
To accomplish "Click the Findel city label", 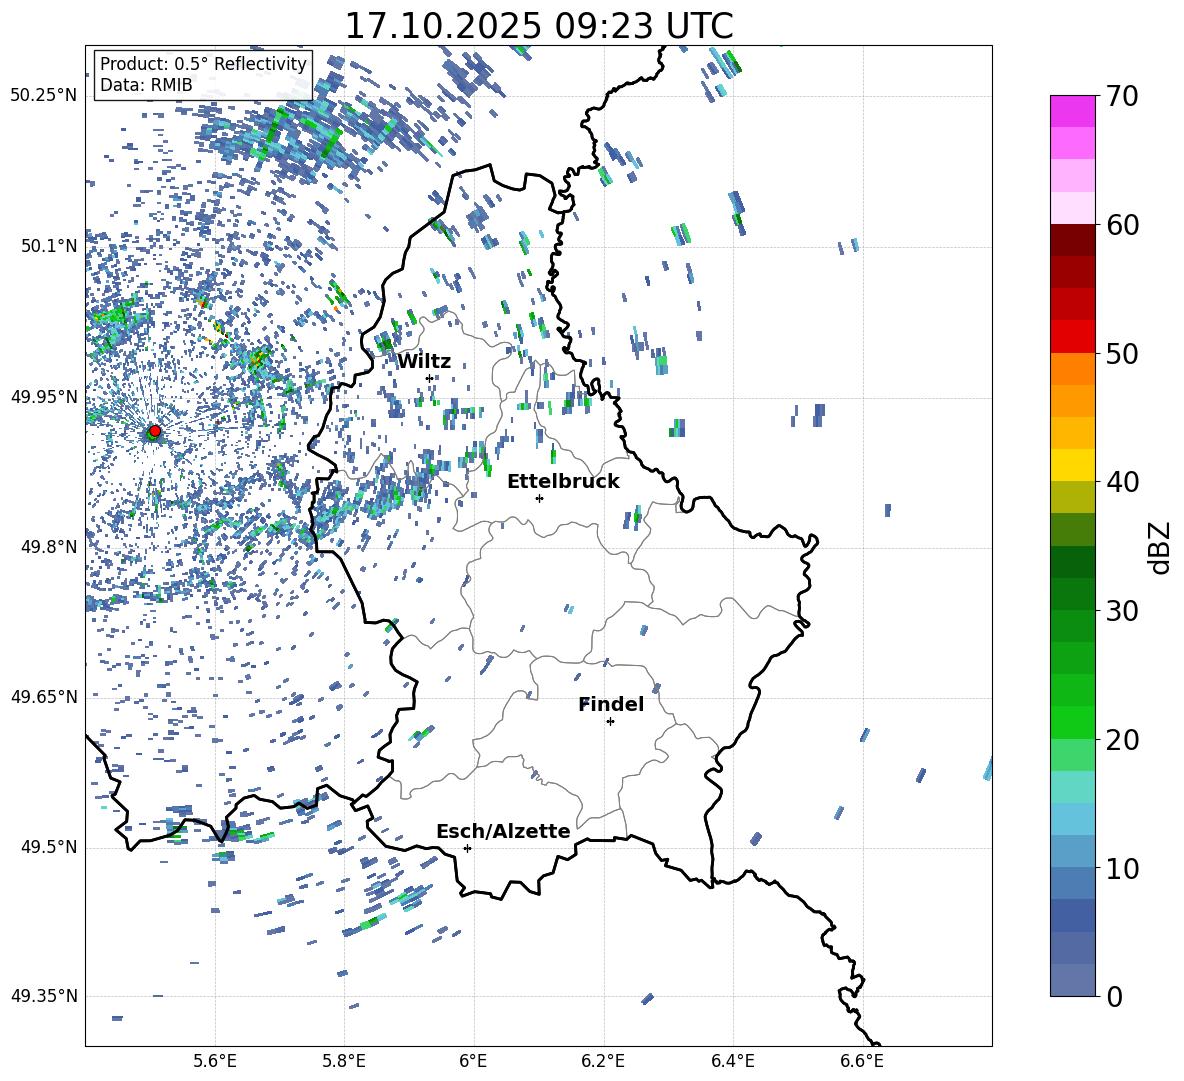I will click(611, 704).
